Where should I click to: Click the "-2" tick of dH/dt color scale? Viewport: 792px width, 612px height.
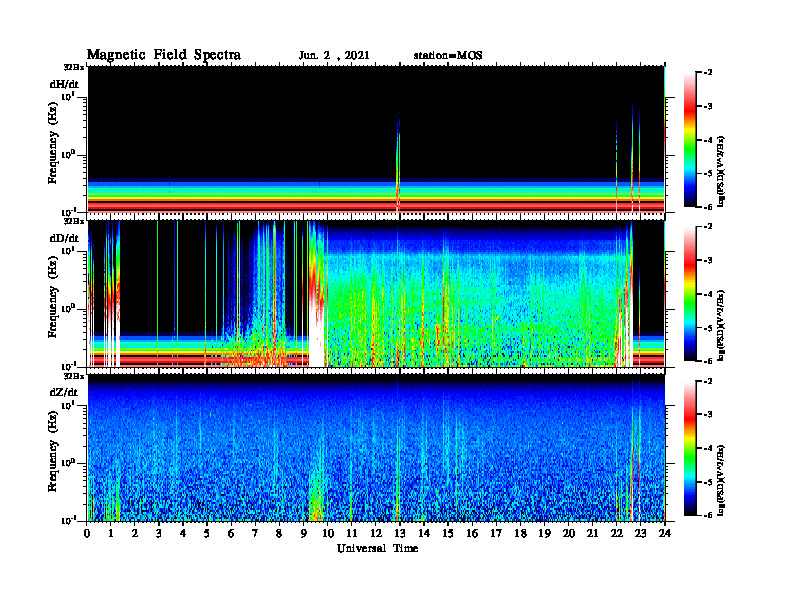709,73
